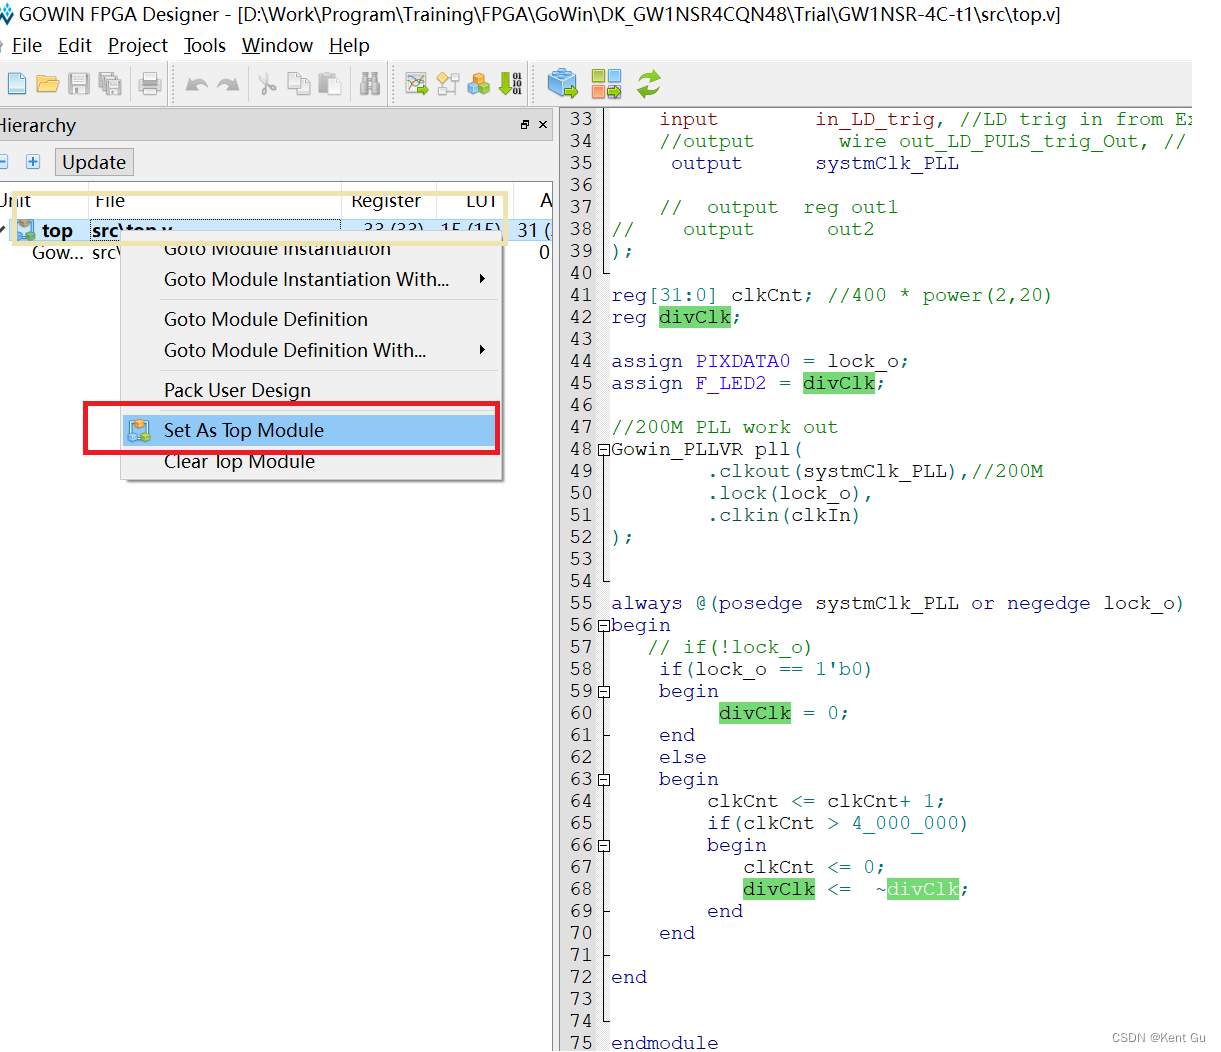The image size is (1221, 1052).
Task: Click 'assign F_LED2 = divClk;' line
Action: [x=748, y=383]
